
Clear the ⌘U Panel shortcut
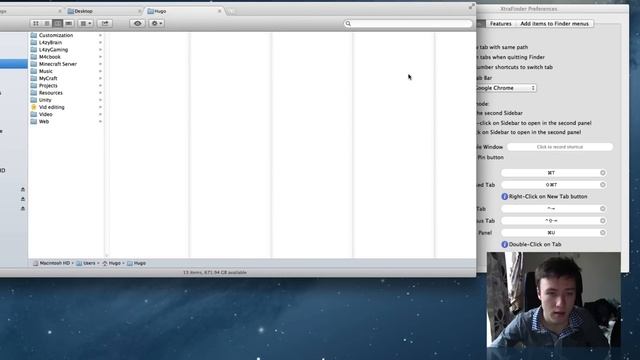pyautogui.click(x=602, y=233)
